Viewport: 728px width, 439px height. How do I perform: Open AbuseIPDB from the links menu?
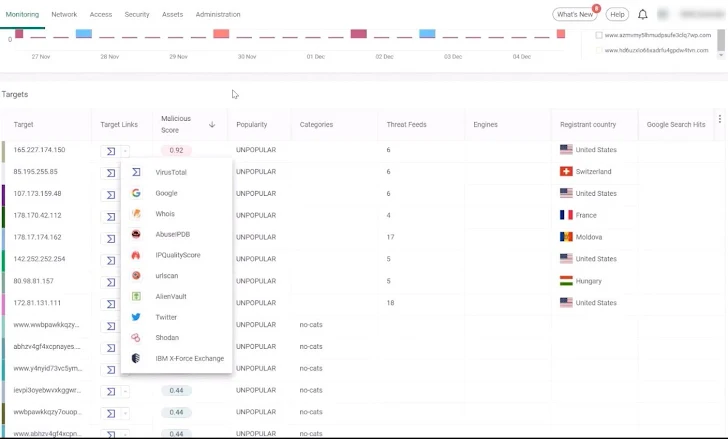click(x=172, y=234)
